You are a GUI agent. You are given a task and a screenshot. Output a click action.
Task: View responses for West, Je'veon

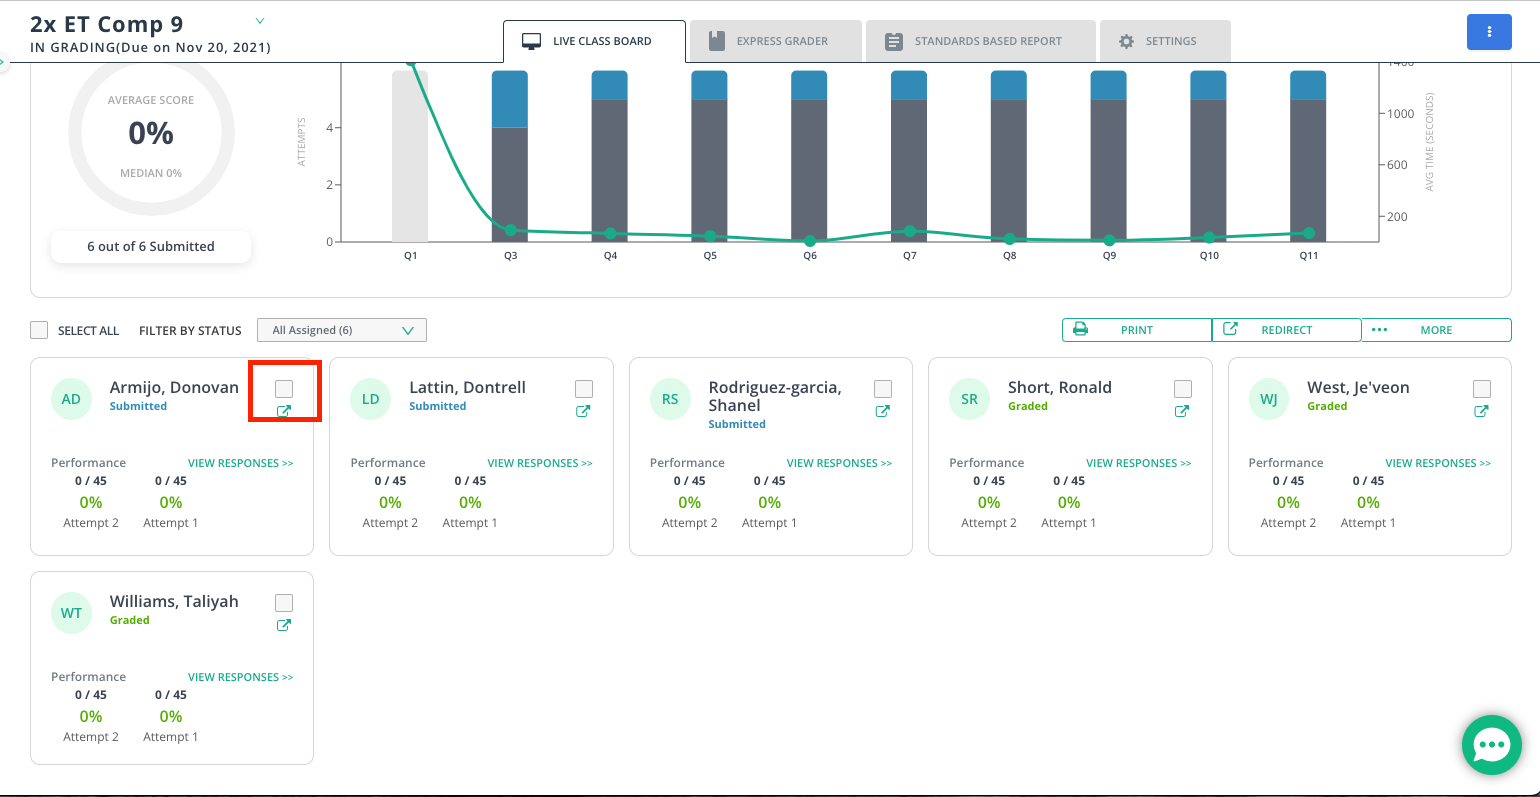pyautogui.click(x=1438, y=463)
